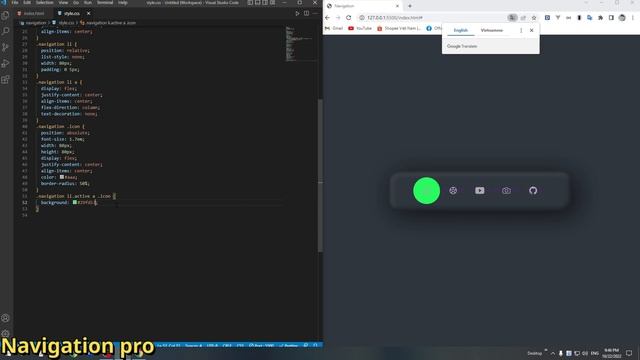Open the Run menu in VS Code

click(88, 2)
